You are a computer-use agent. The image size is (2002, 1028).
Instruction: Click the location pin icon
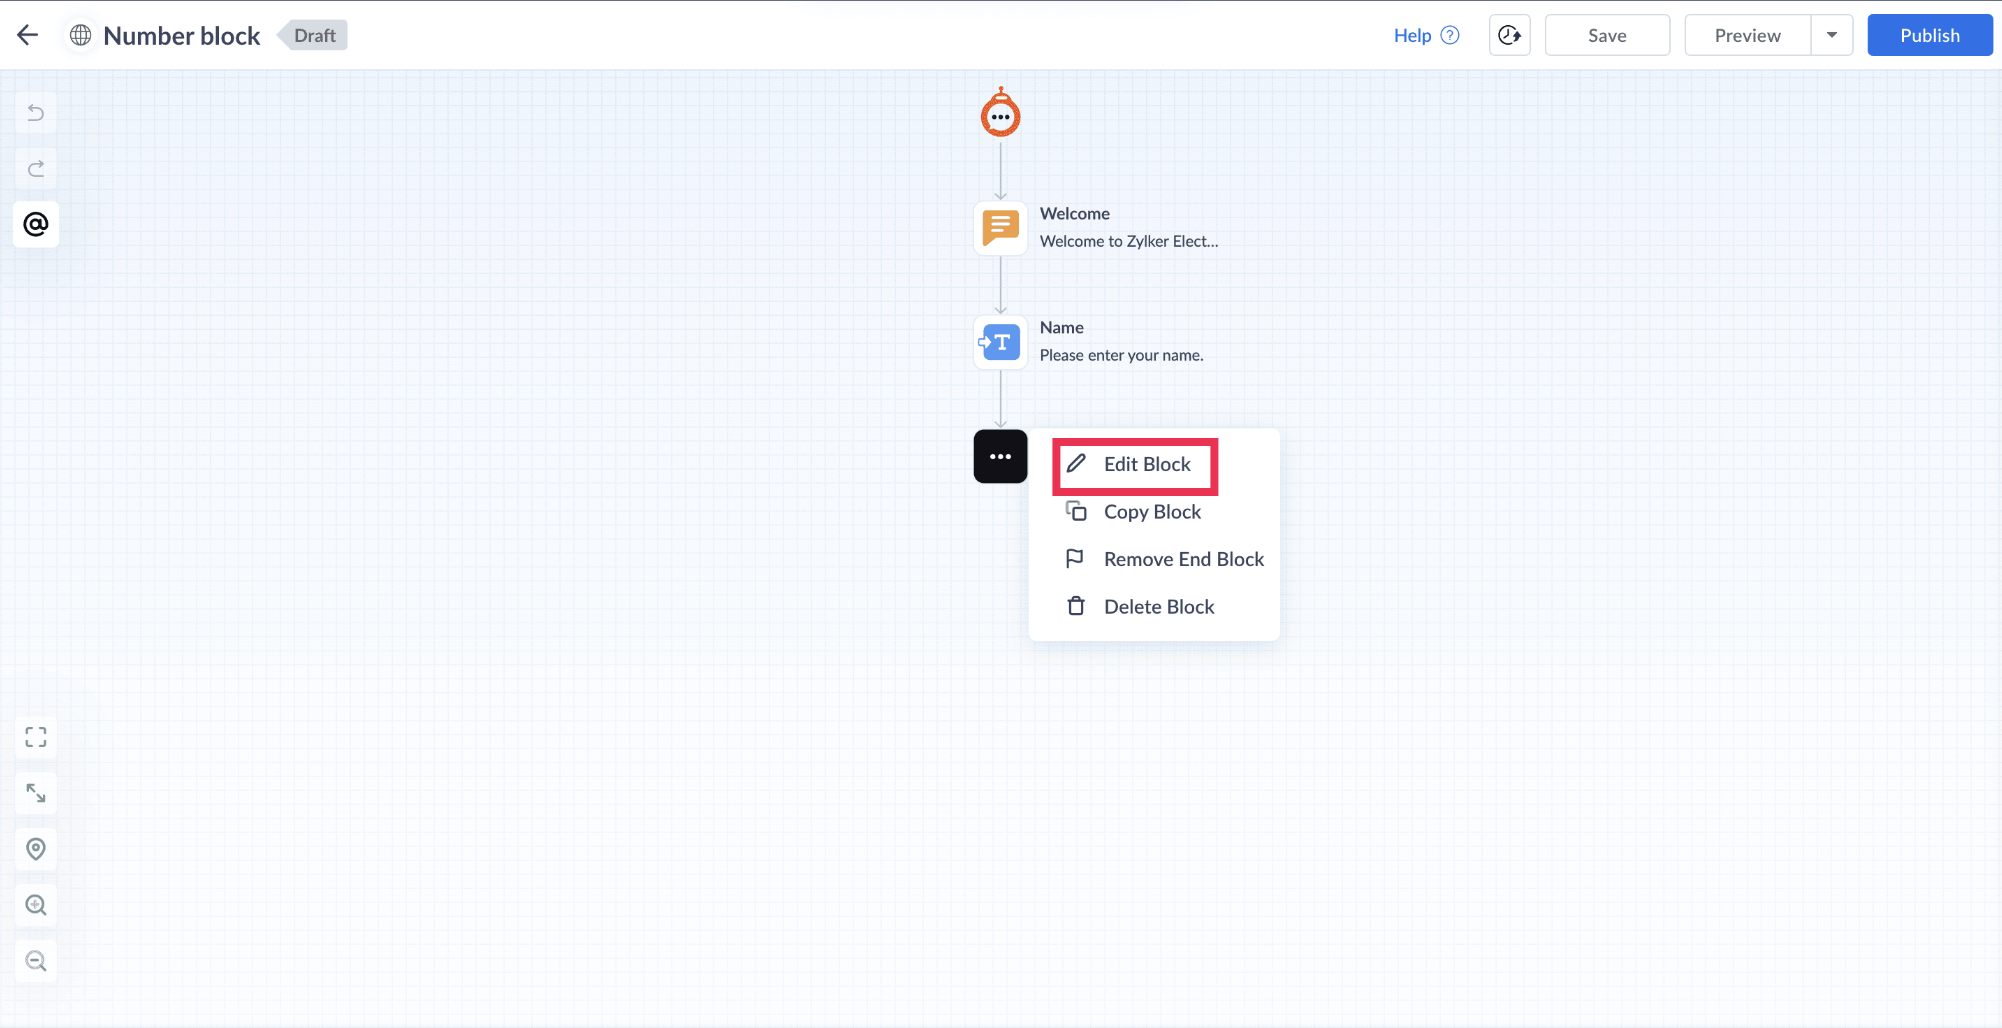pyautogui.click(x=36, y=849)
